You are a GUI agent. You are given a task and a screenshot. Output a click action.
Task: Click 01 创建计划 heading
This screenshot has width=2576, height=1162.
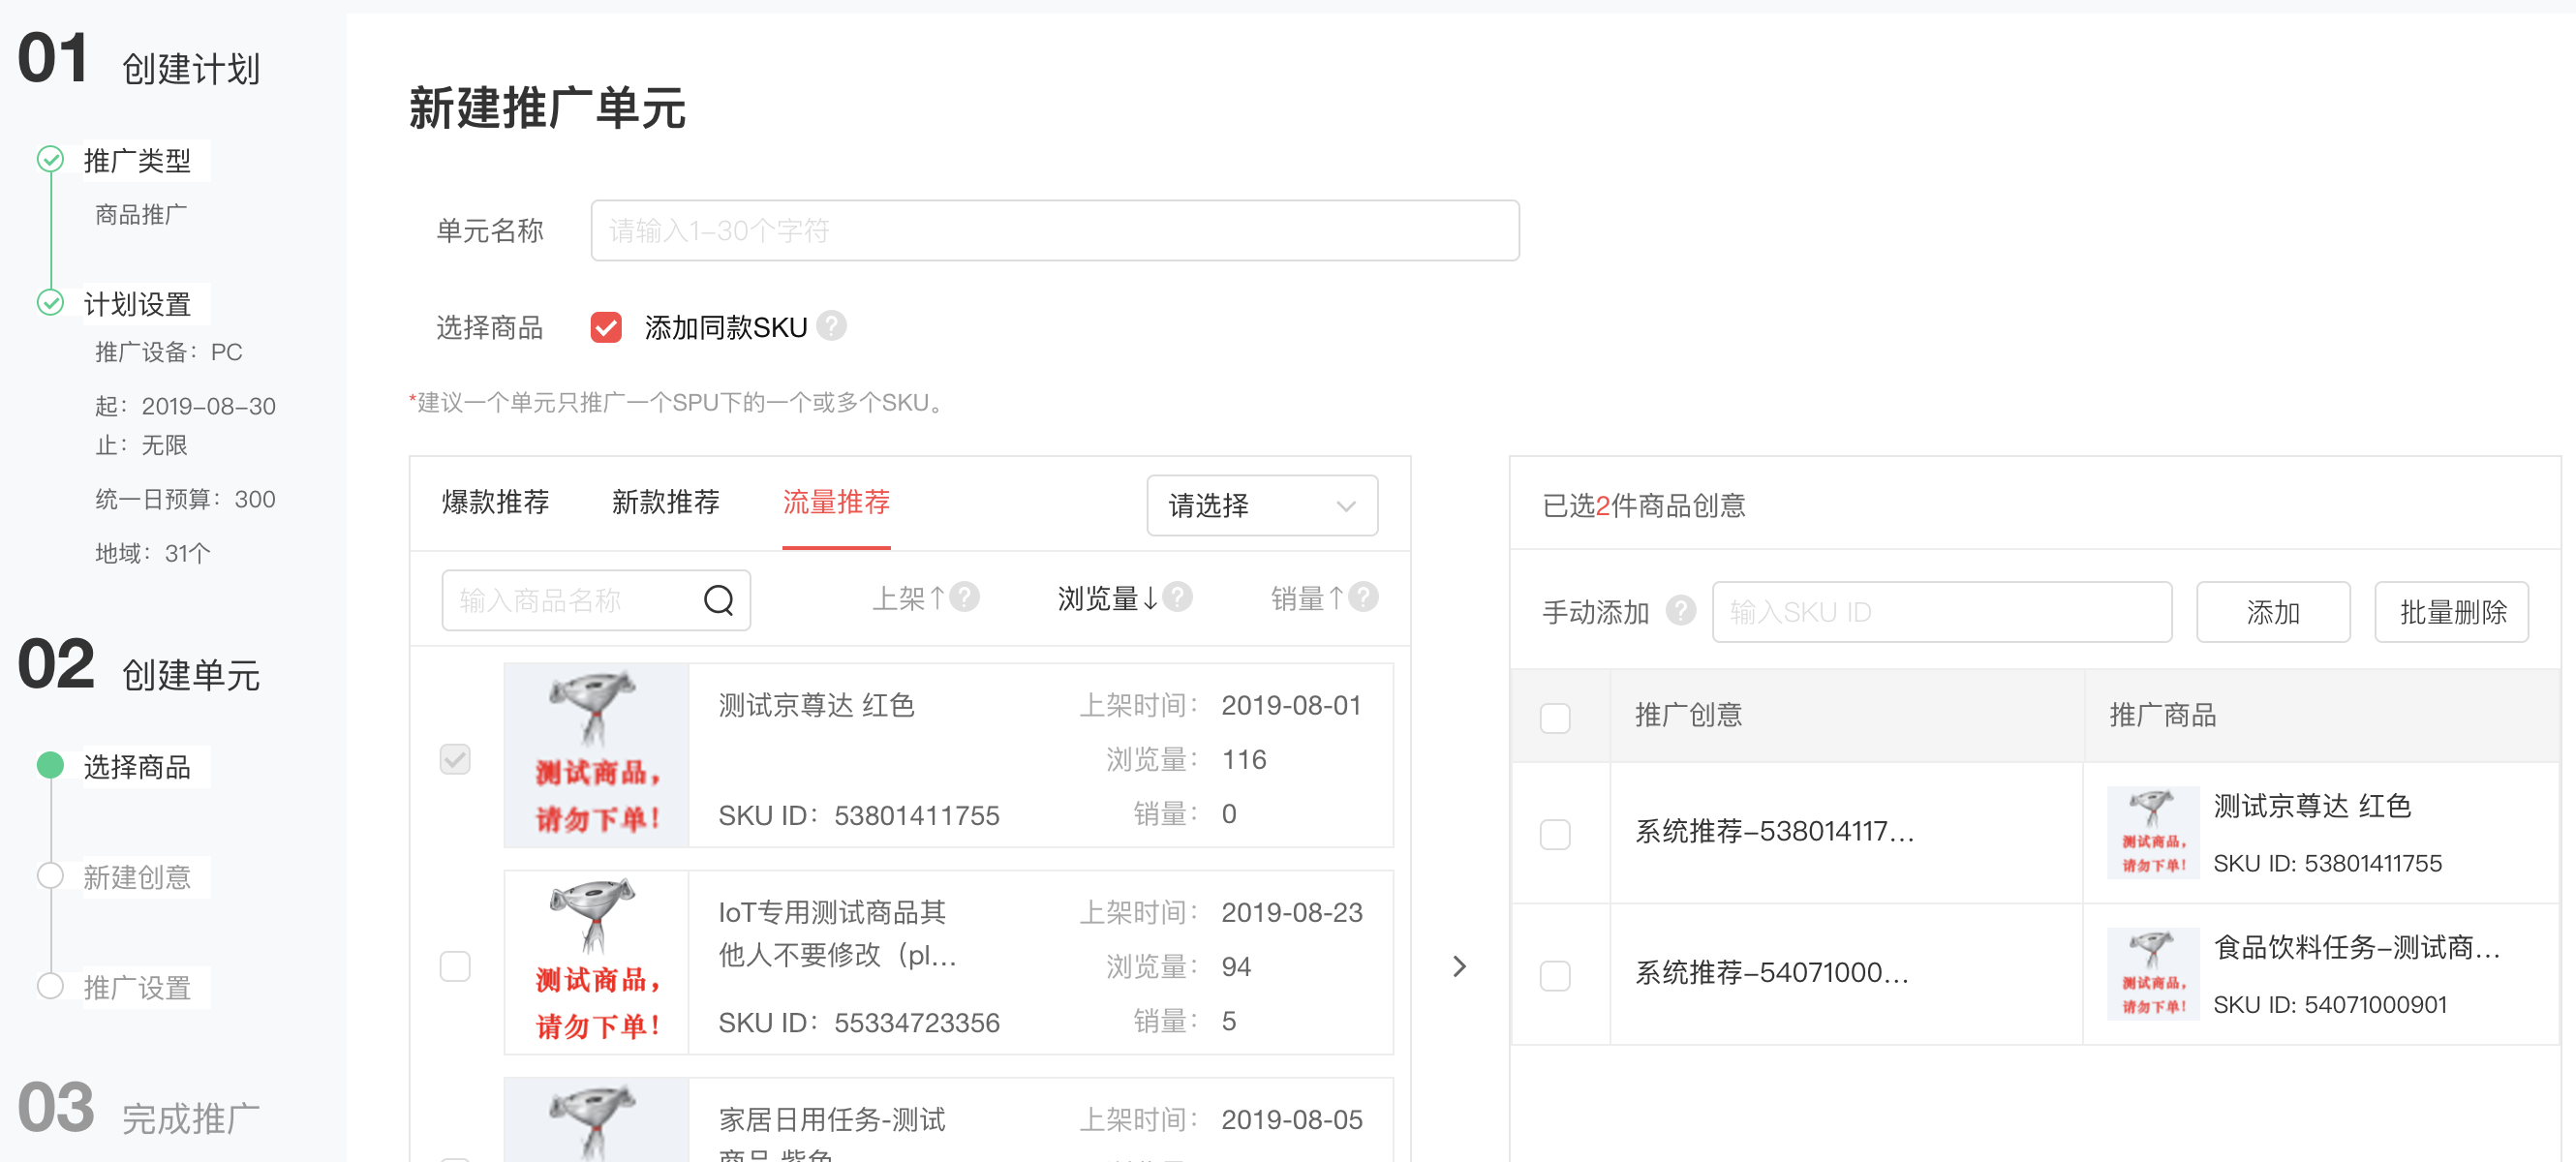pyautogui.click(x=139, y=60)
